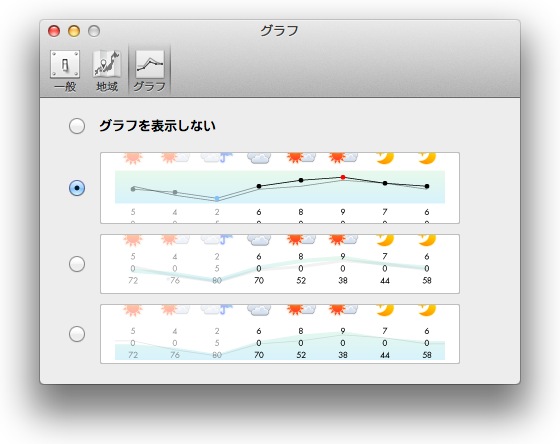Select the グラフを表示しない radio button
The image size is (560, 444).
click(x=77, y=126)
